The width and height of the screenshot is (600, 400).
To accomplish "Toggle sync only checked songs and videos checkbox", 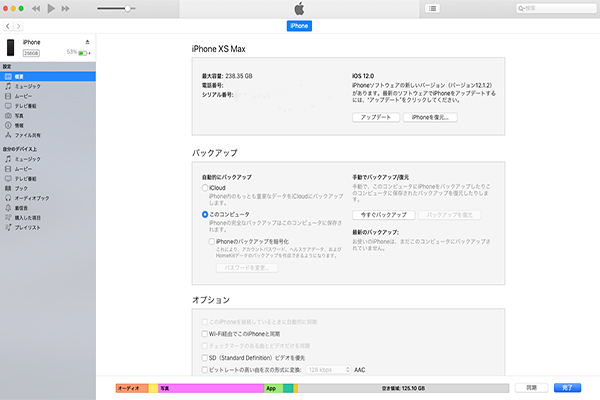I will click(x=205, y=346).
